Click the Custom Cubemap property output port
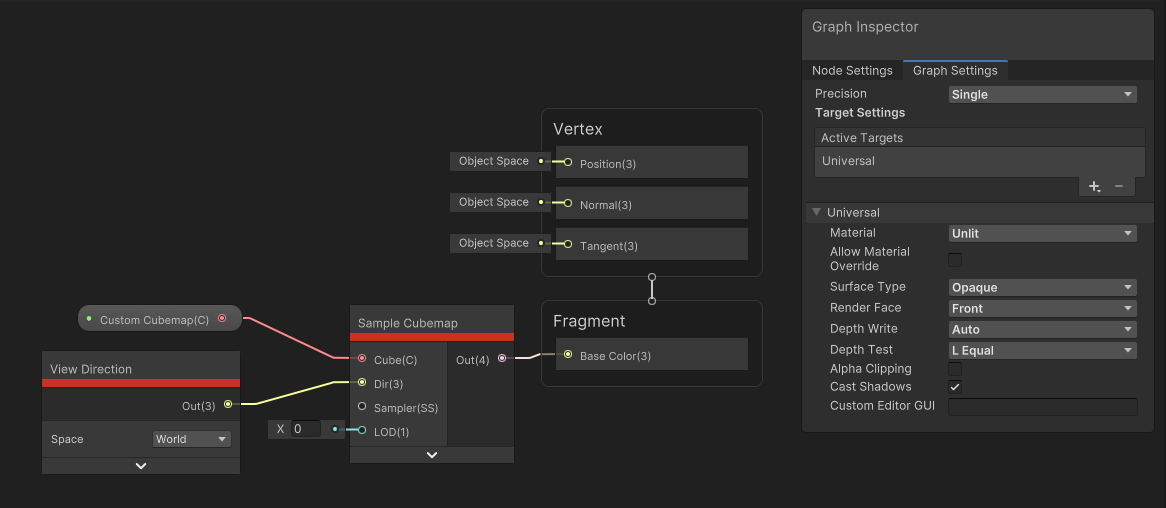Image resolution: width=1166 pixels, height=508 pixels. pos(222,319)
